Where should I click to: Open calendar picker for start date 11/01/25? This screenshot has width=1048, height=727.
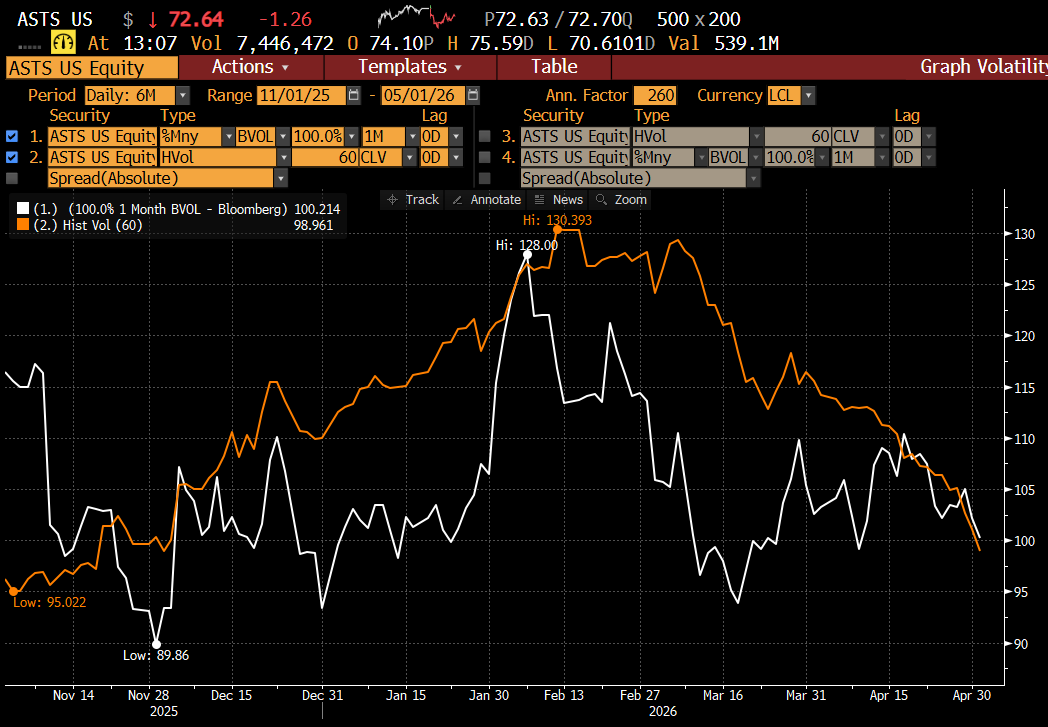tap(354, 96)
